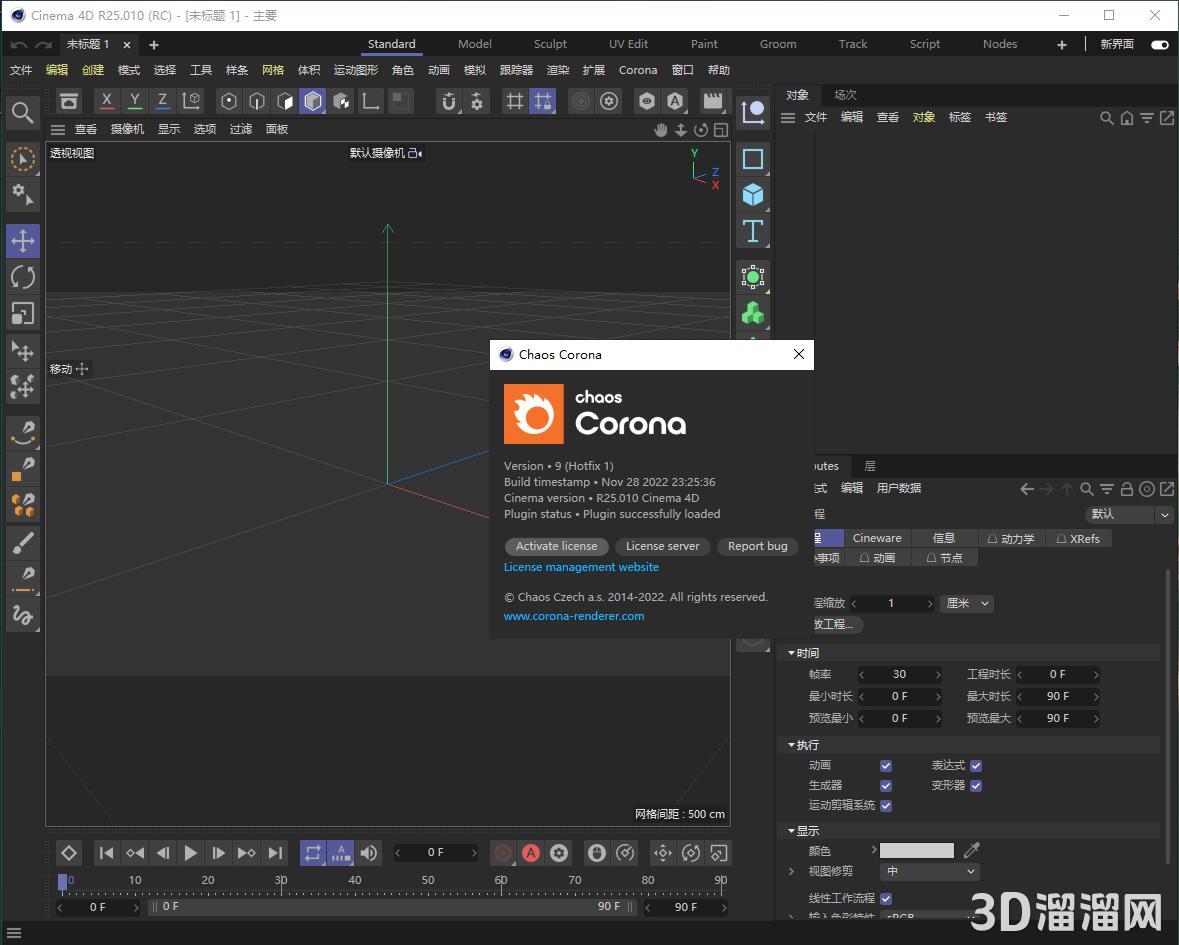
Task: Select the Rotate tool
Action: coord(22,277)
